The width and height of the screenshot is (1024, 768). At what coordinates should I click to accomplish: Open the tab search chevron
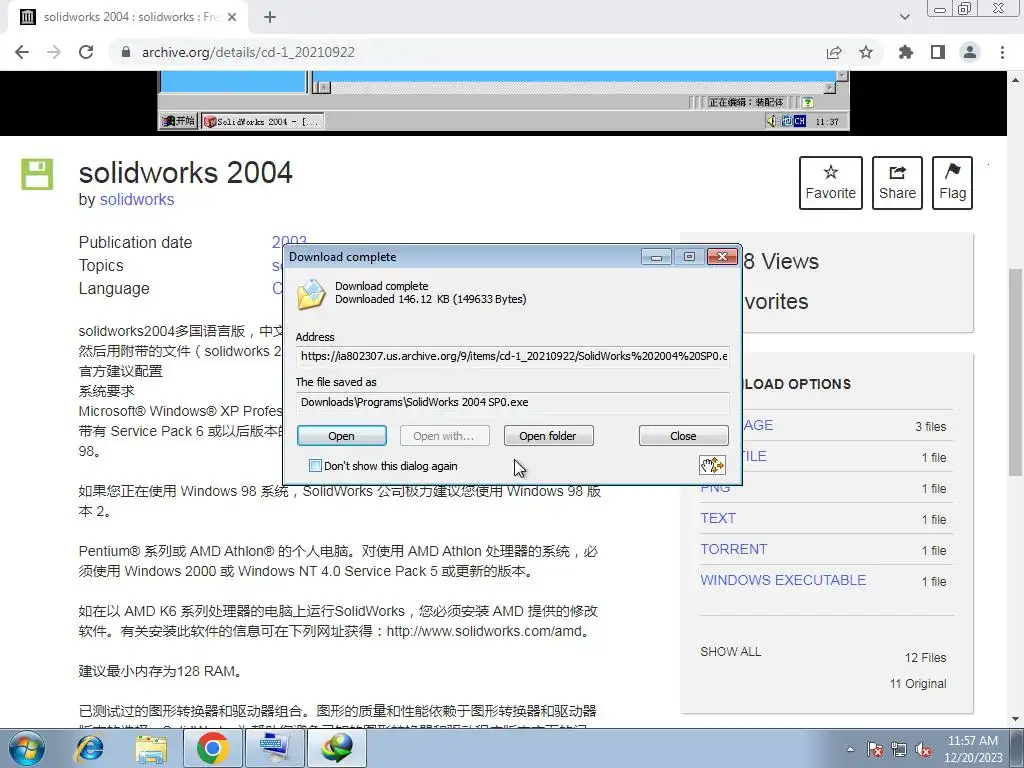pos(904,17)
